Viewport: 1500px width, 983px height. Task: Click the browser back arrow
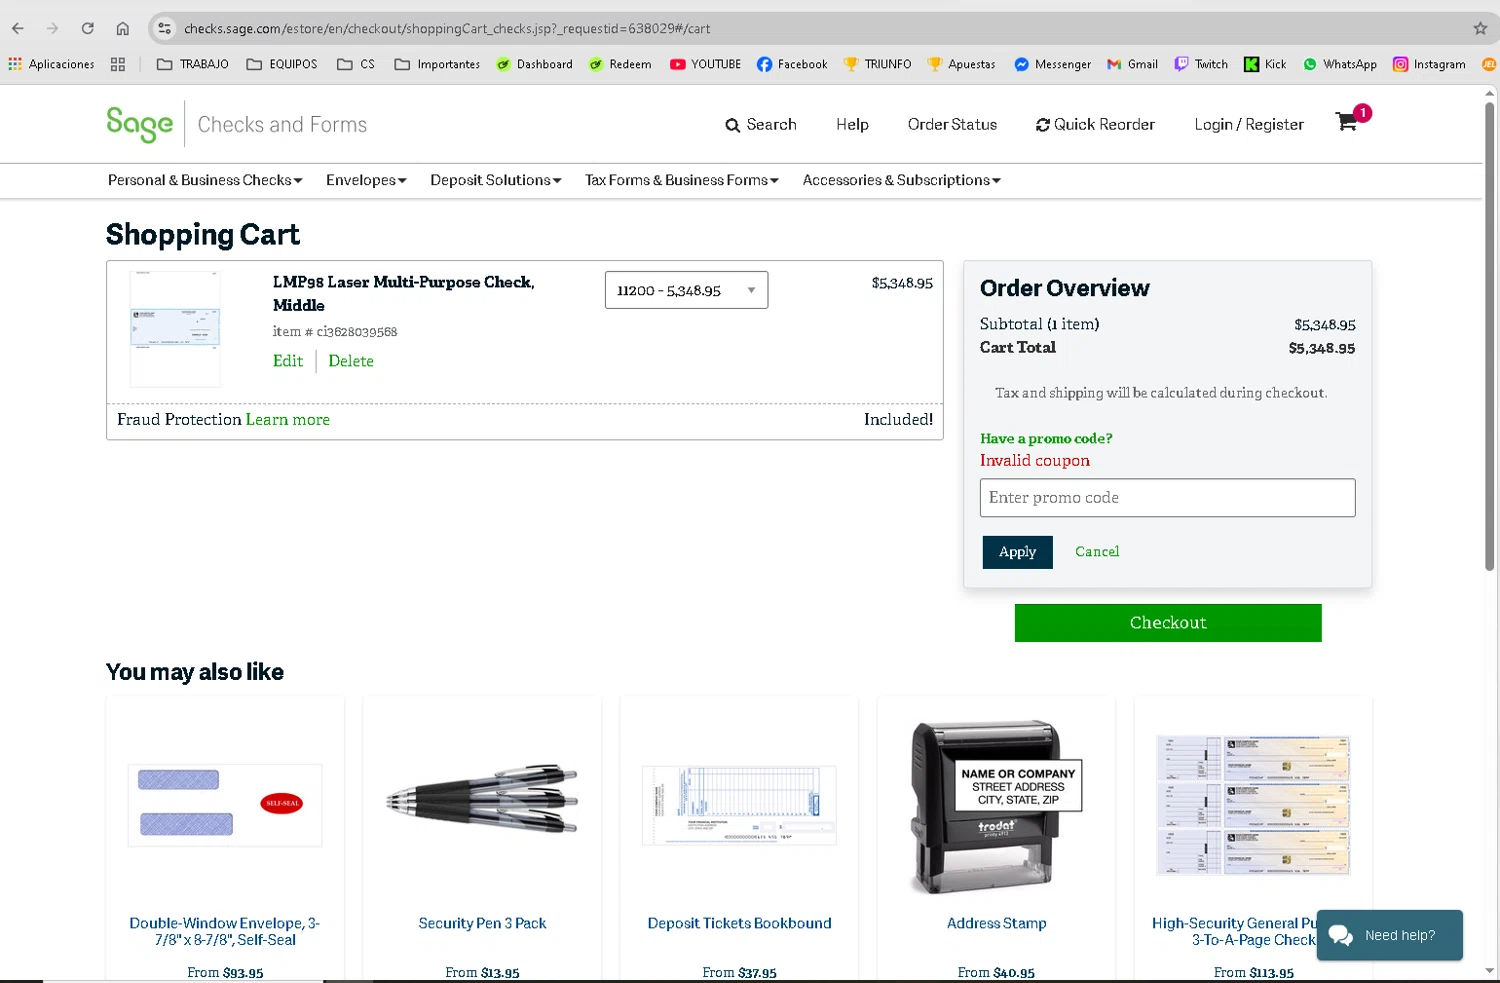click(x=18, y=28)
